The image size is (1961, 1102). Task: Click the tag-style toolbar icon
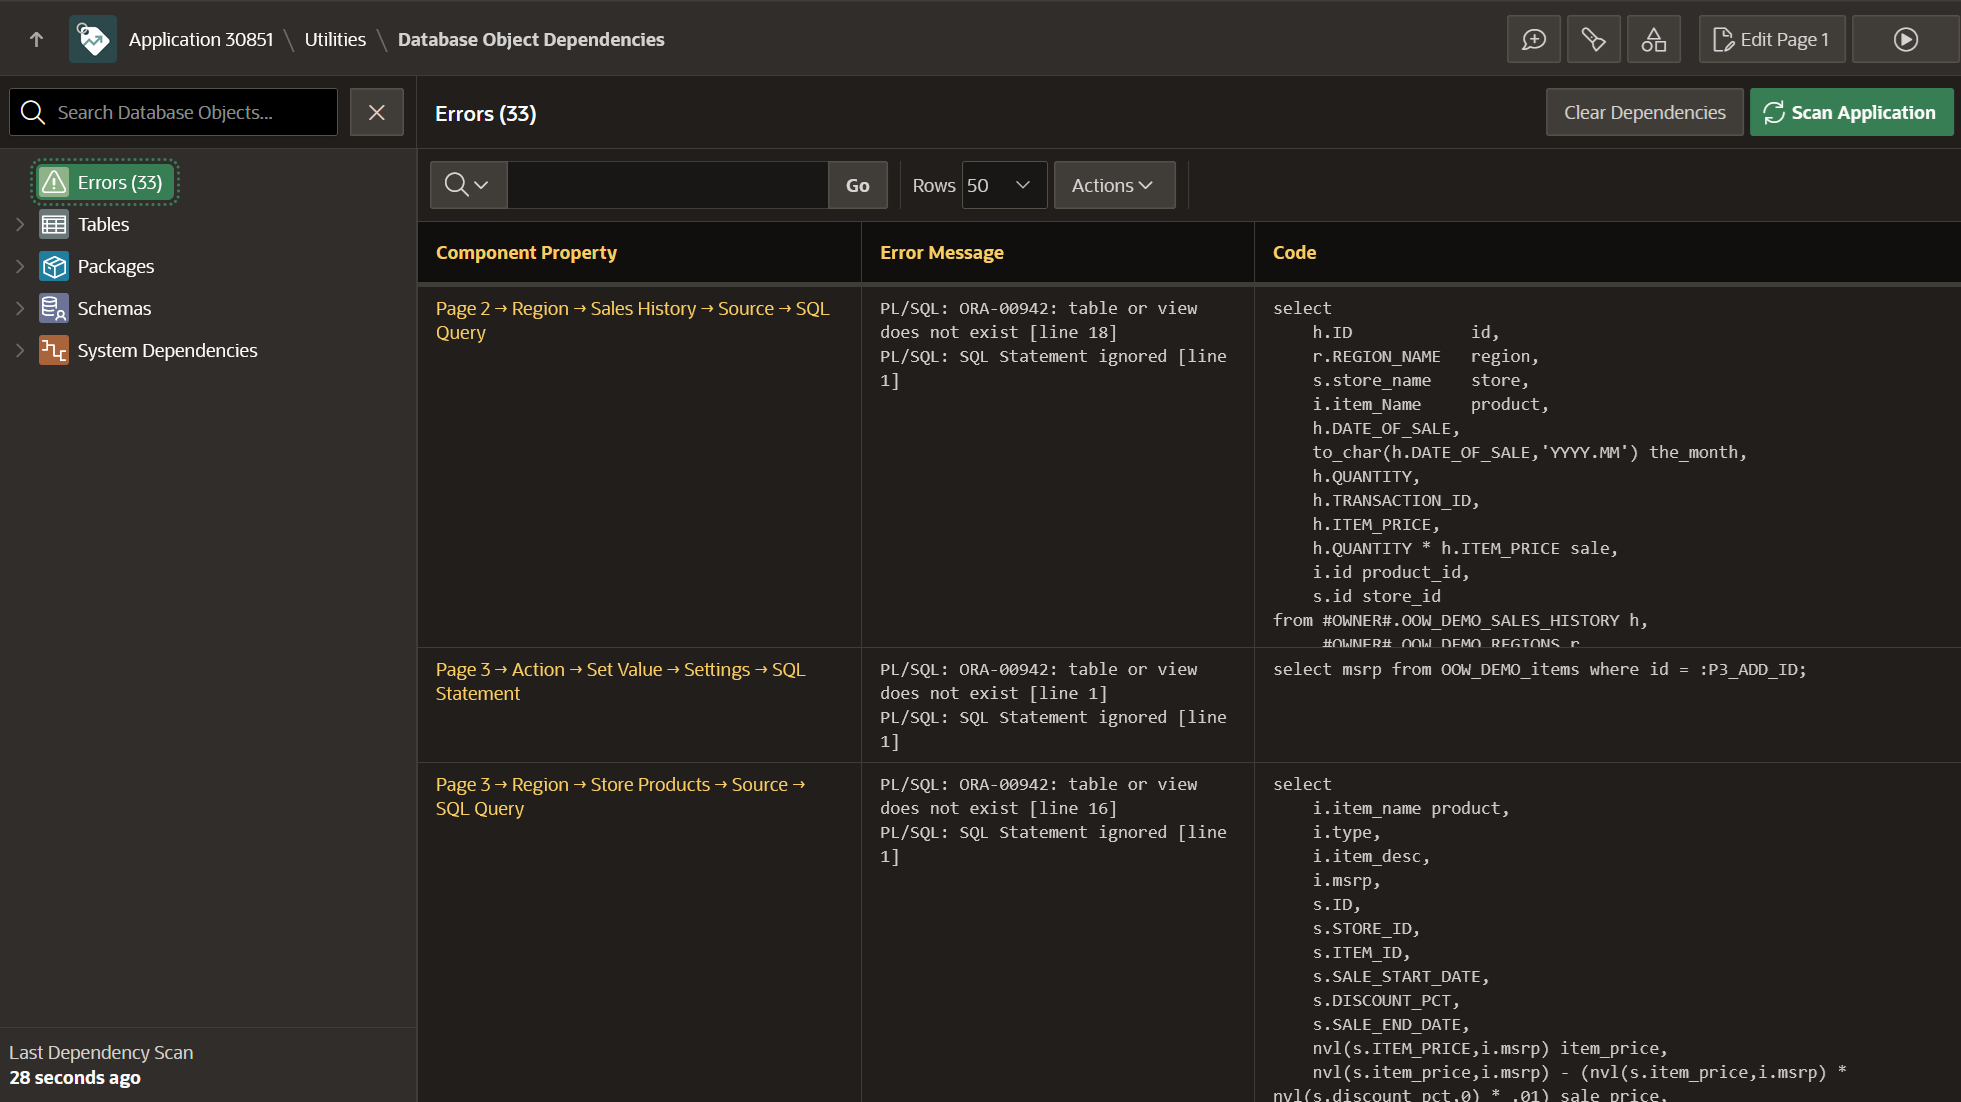[x=1593, y=39]
